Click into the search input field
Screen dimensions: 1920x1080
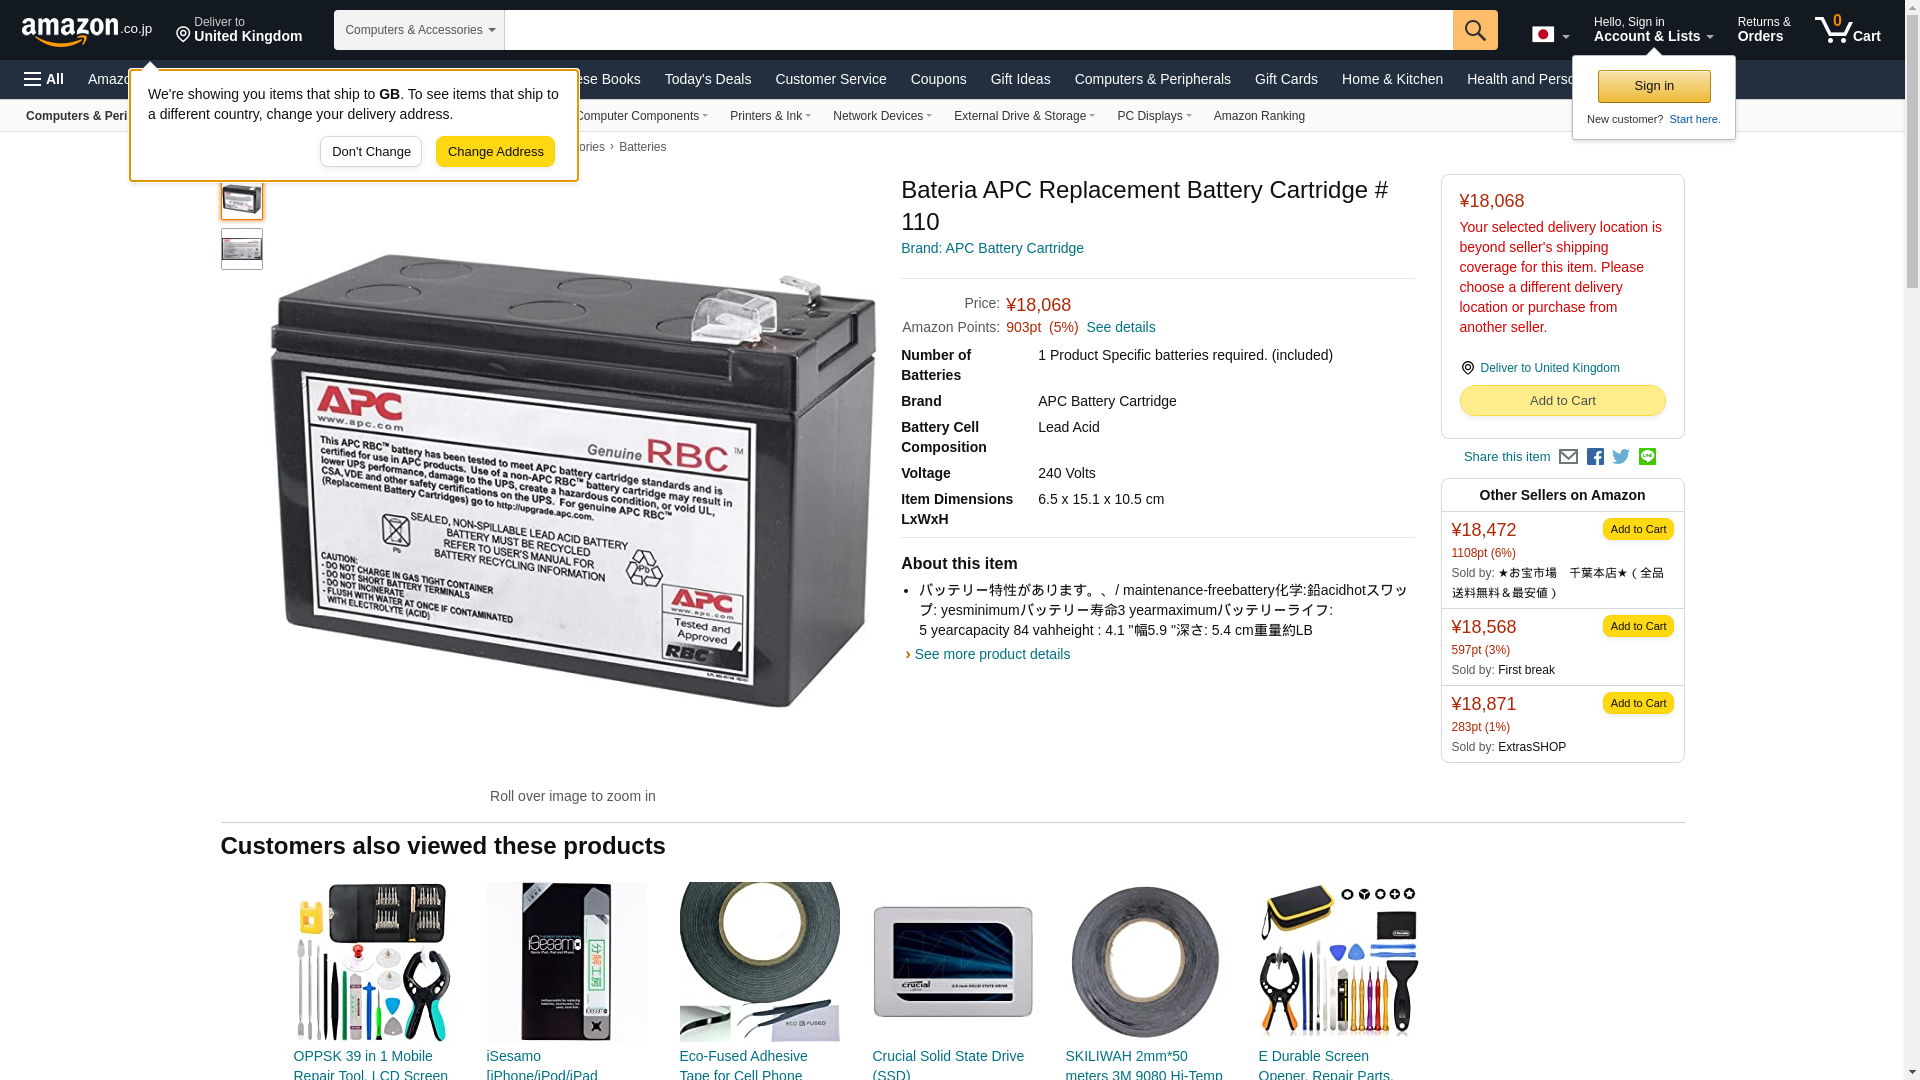(978, 30)
